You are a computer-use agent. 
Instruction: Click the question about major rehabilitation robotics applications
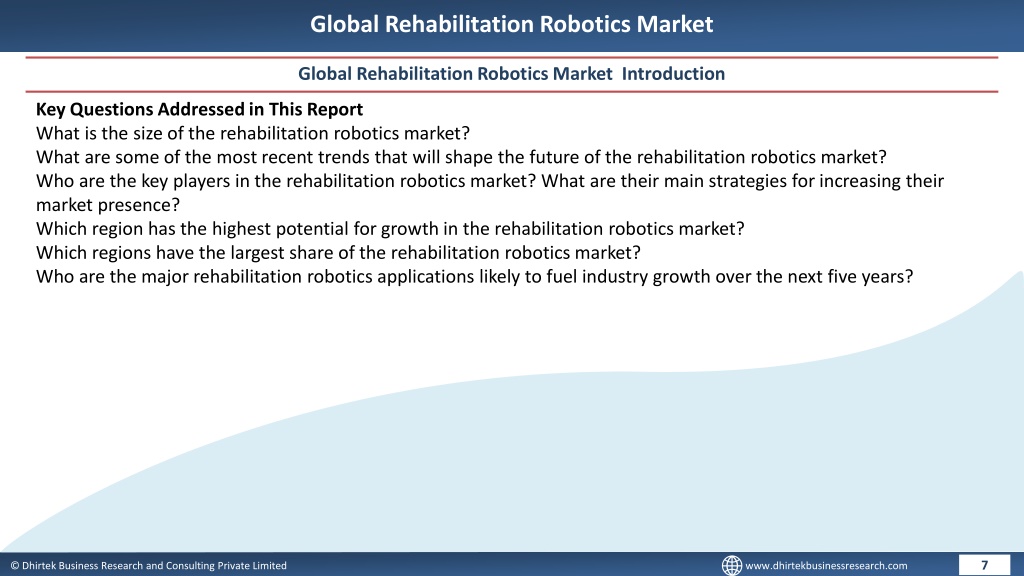click(x=474, y=276)
